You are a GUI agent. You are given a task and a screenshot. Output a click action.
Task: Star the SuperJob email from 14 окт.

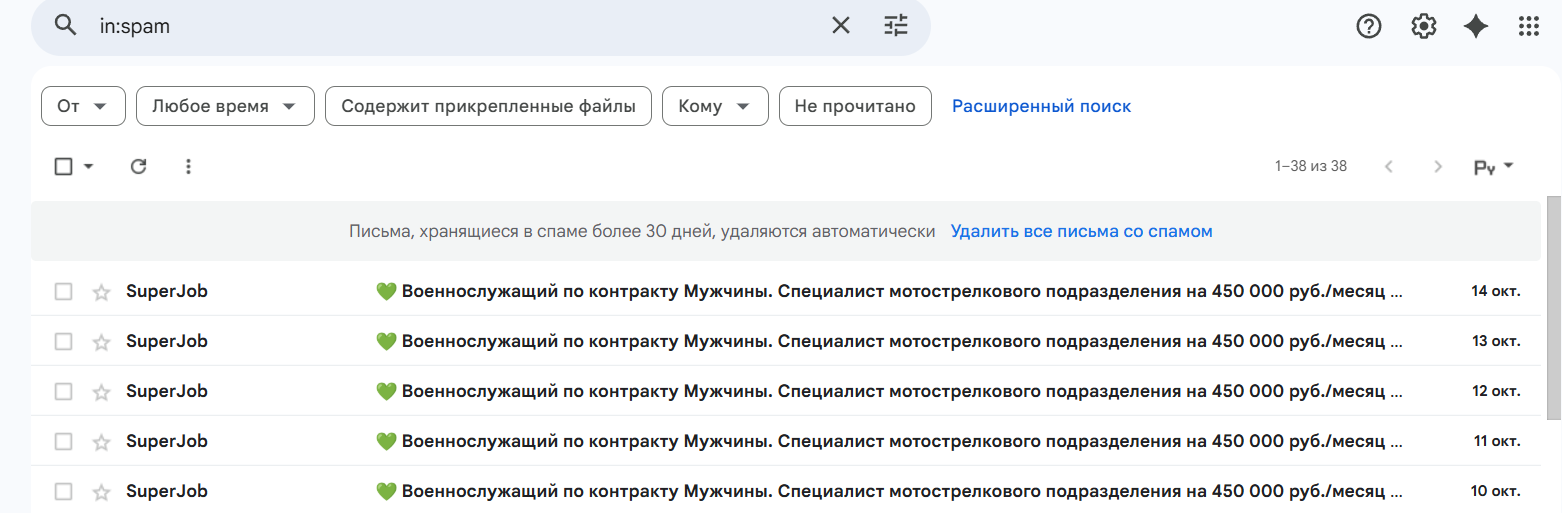point(101,292)
